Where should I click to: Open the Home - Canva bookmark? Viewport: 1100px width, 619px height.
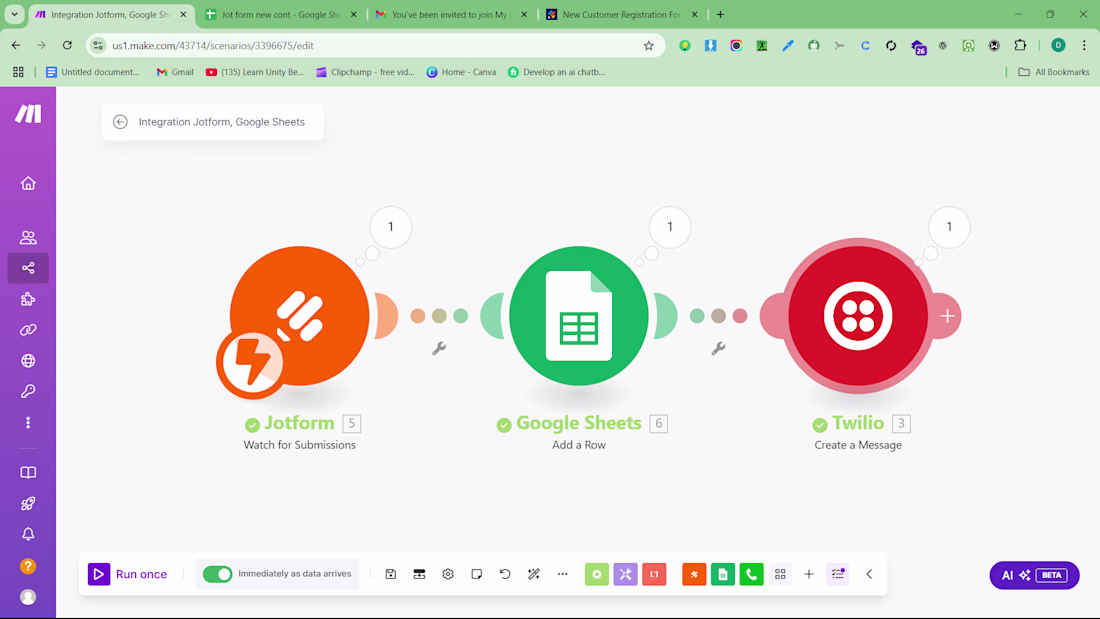461,72
